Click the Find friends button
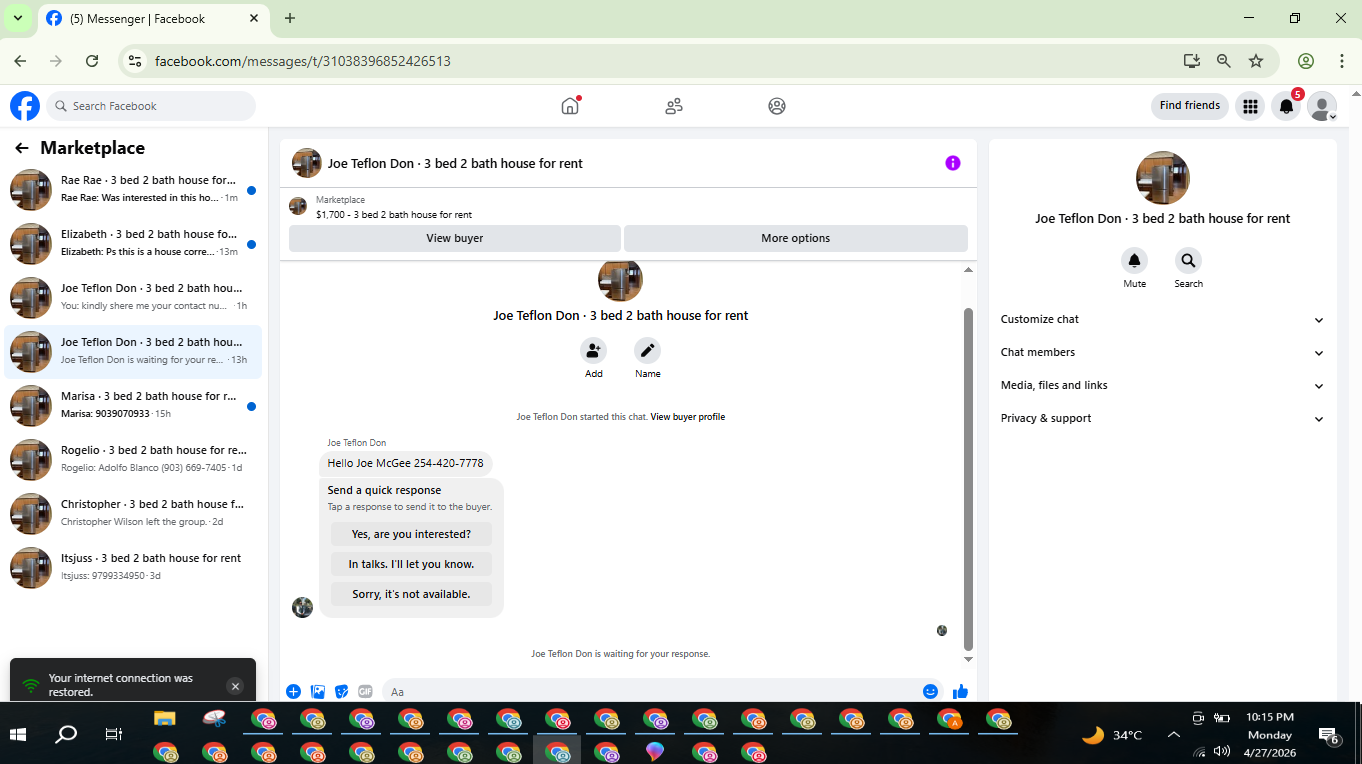Viewport: 1362px width, 764px height. (x=1190, y=106)
